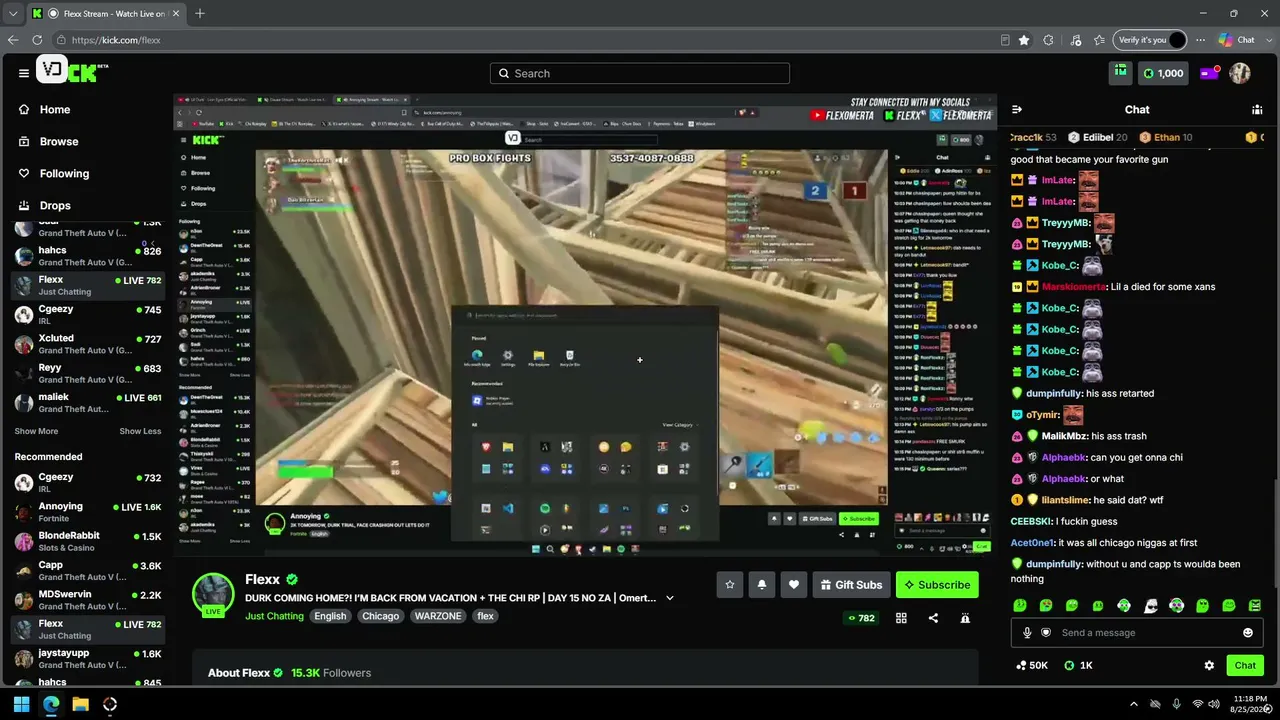Open File Explorer from the taskbar

(80, 704)
